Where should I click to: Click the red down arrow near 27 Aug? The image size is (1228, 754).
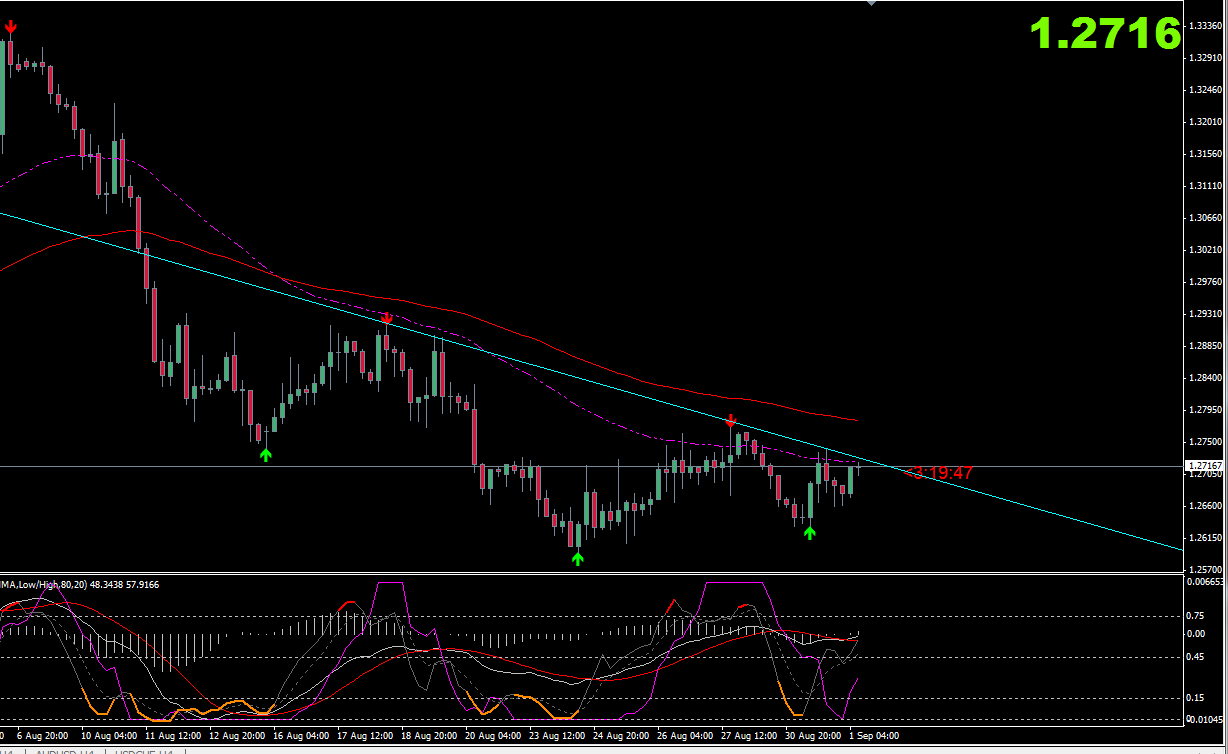click(732, 421)
